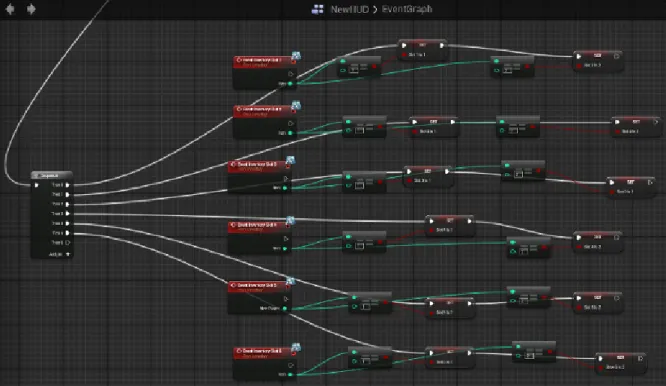Click the index box in first getter node, top chain
This screenshot has height=386, width=666.
click(x=354, y=70)
